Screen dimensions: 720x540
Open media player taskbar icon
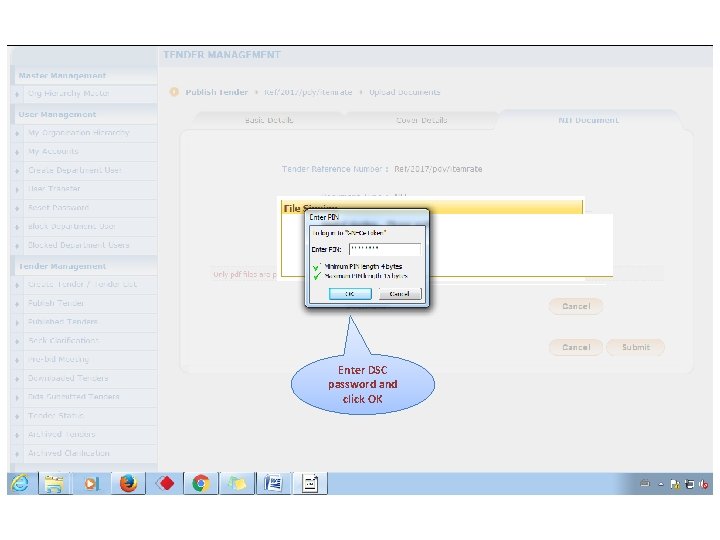tap(91, 484)
